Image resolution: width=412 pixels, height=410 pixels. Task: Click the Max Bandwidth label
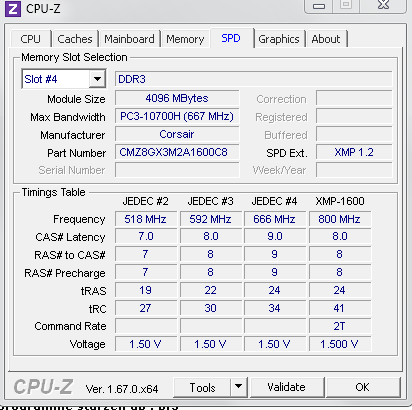(x=68, y=117)
